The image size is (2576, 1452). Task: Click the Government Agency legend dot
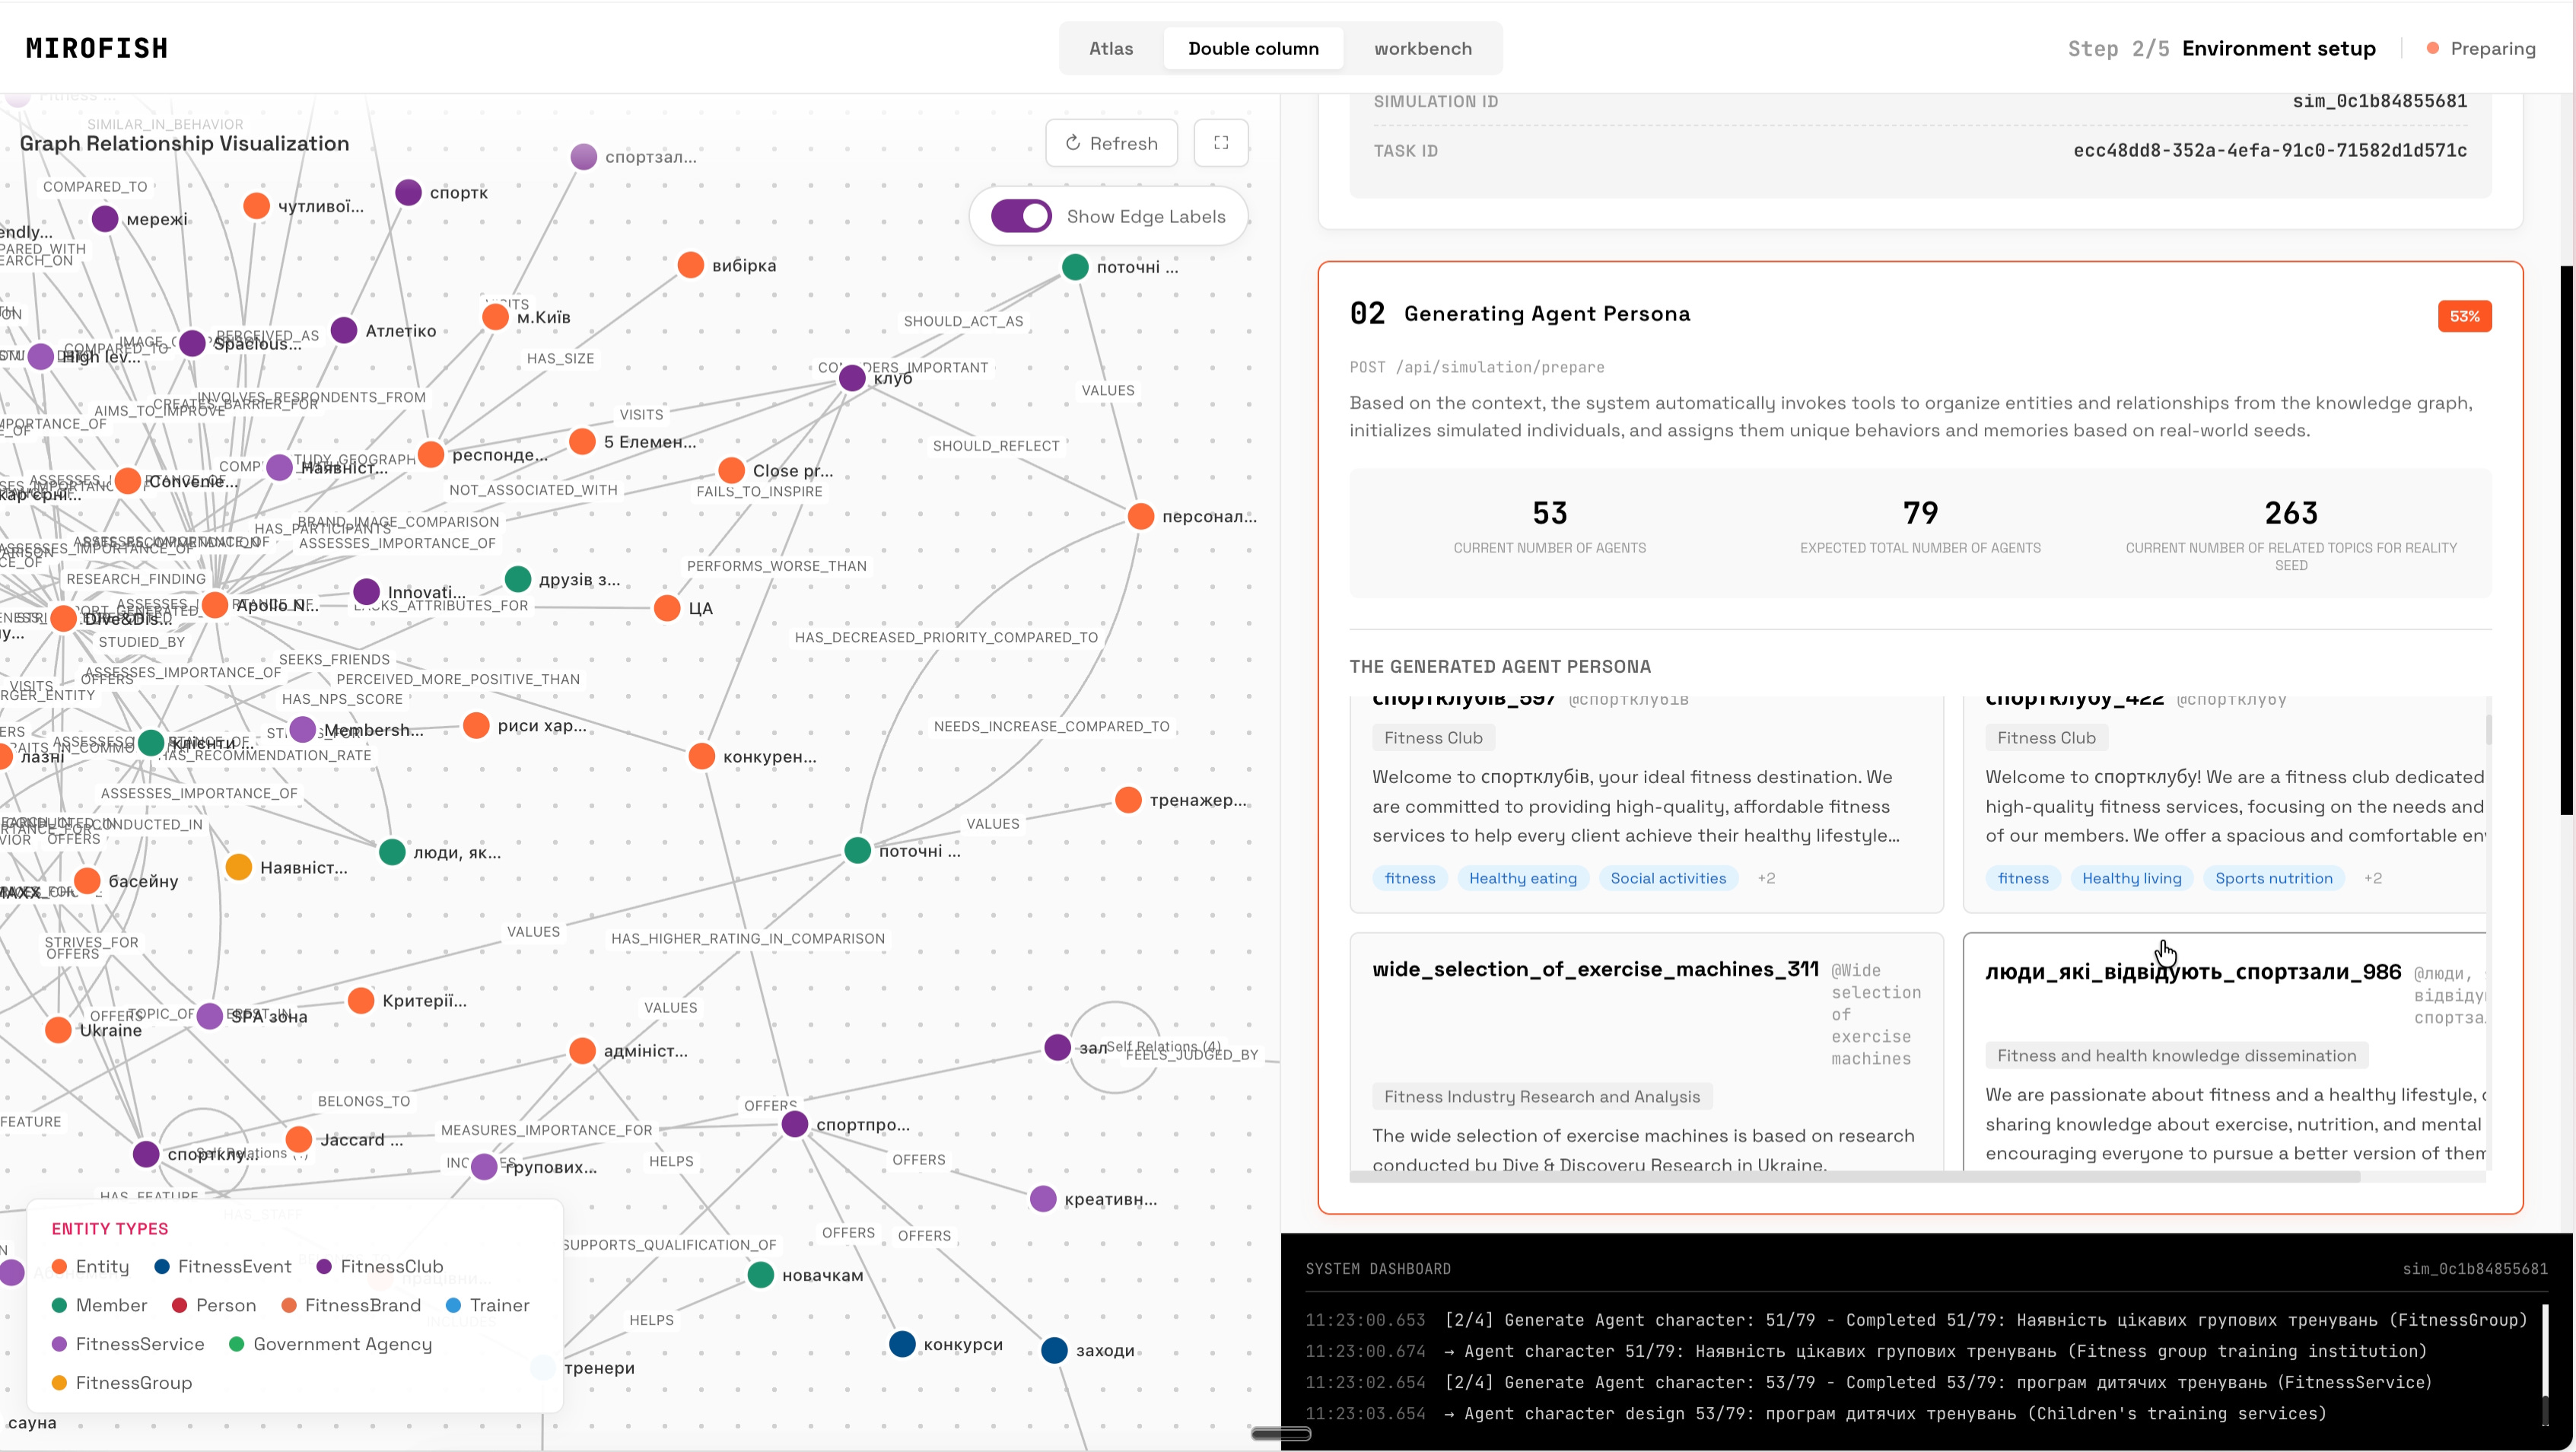[237, 1344]
